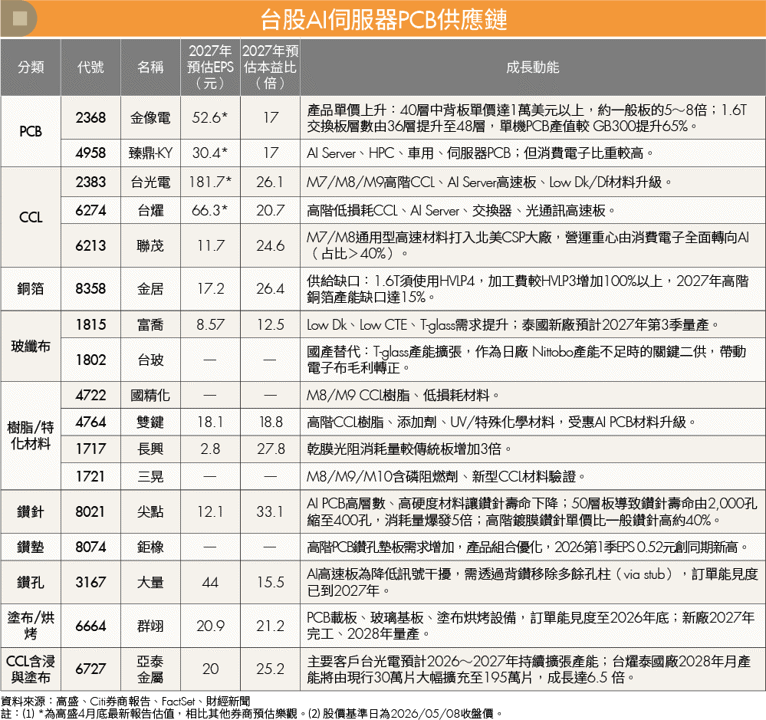Click company name 雙鍵
The width and height of the screenshot is (766, 720).
pyautogui.click(x=150, y=422)
